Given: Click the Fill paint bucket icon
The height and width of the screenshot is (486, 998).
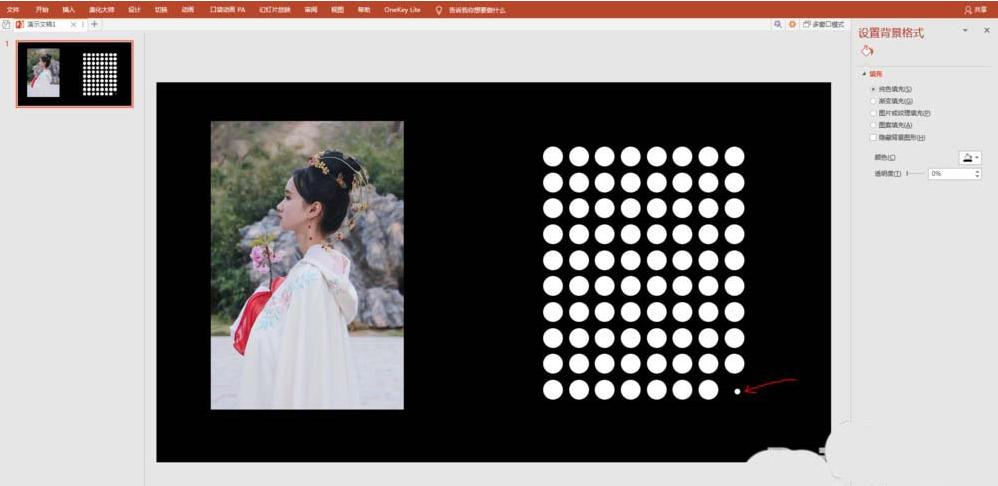Looking at the screenshot, I should point(867,51).
